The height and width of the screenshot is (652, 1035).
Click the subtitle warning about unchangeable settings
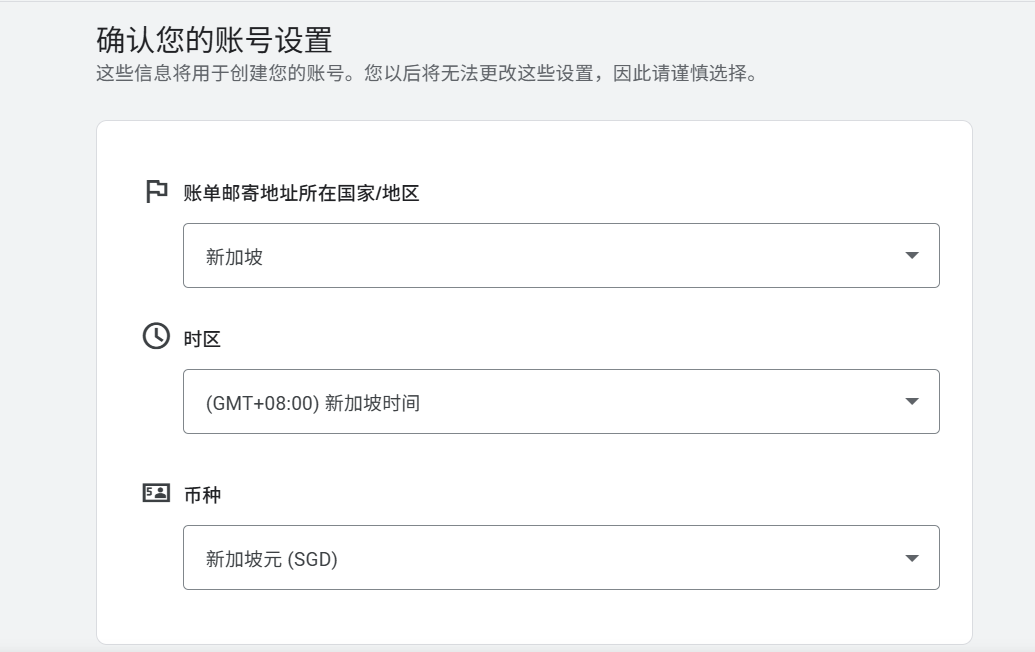click(425, 74)
